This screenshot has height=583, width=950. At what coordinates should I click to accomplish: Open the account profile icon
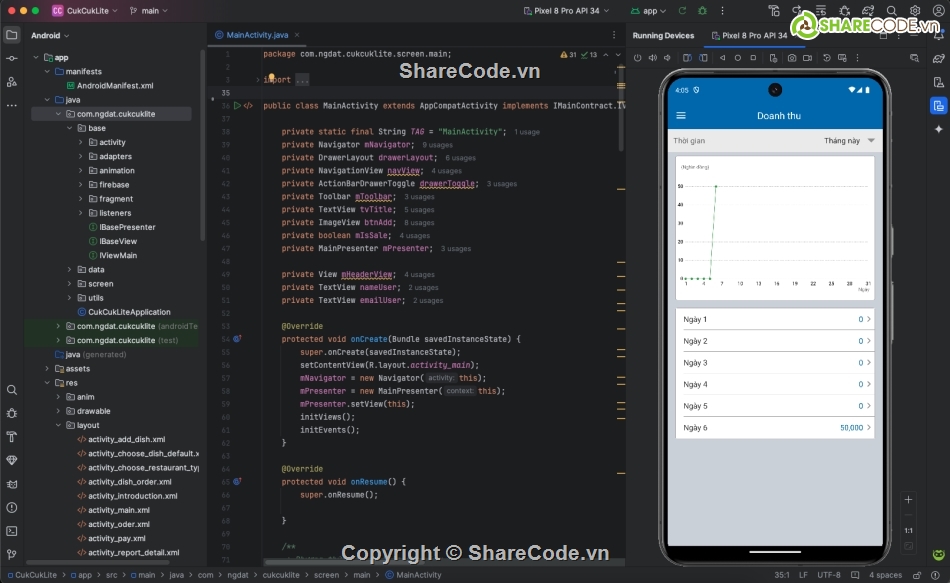pyautogui.click(x=938, y=11)
